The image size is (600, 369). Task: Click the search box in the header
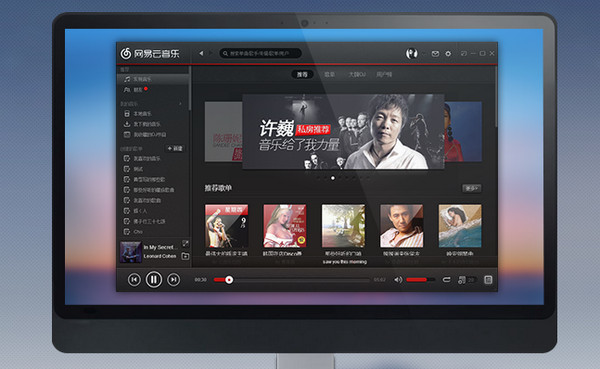coord(260,53)
